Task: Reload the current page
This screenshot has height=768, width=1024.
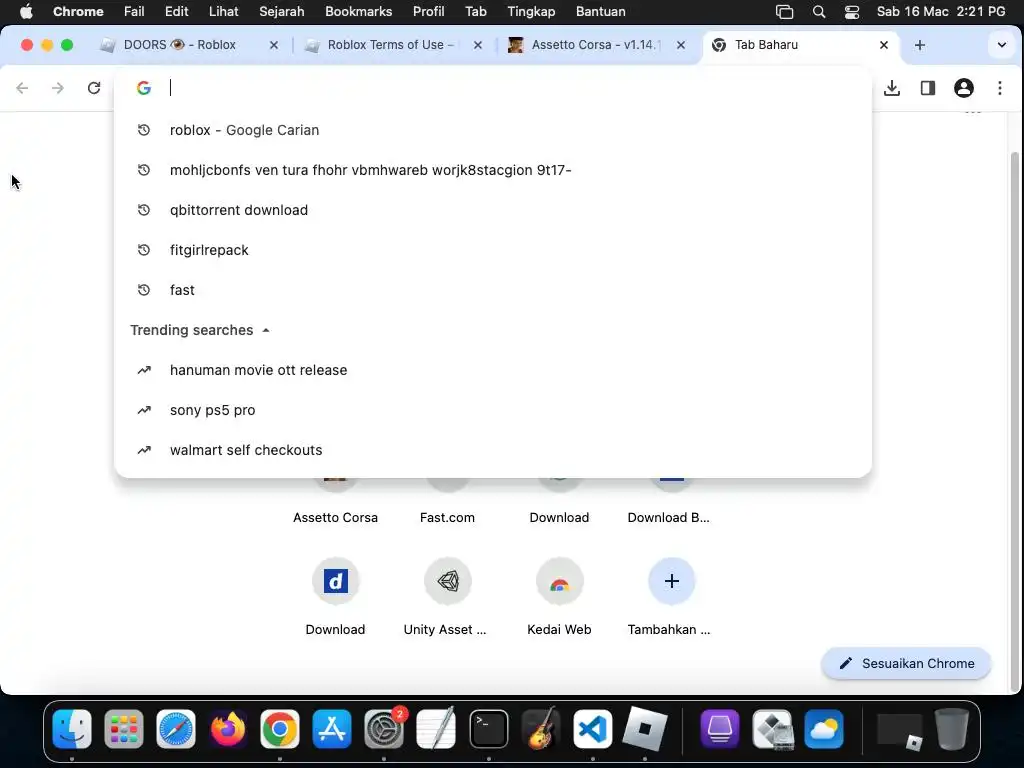Action: tap(94, 88)
